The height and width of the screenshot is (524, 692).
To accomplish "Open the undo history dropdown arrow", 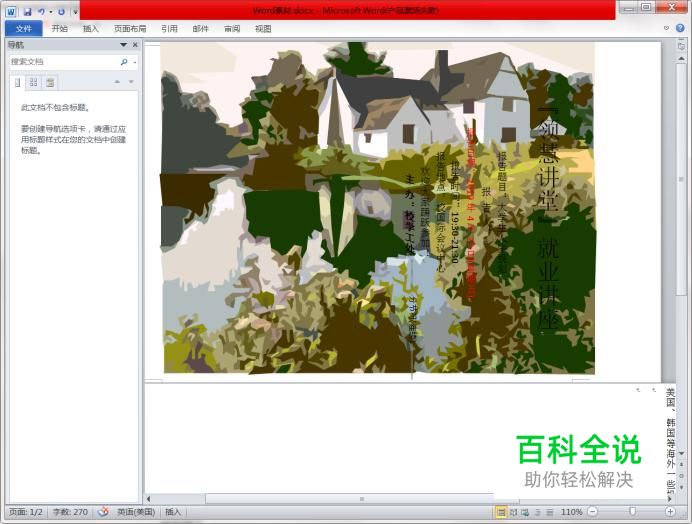I will pos(50,12).
